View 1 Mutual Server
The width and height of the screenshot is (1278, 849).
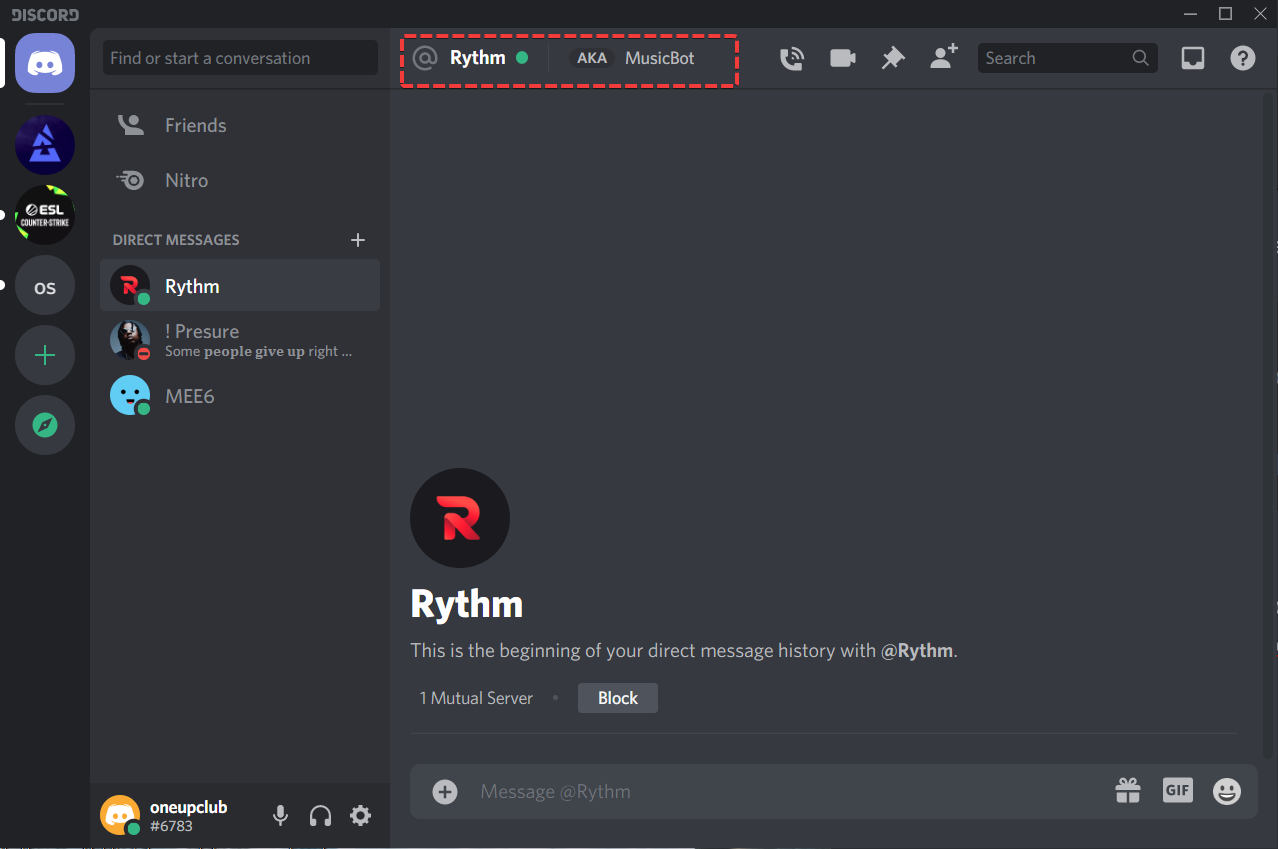pos(476,698)
